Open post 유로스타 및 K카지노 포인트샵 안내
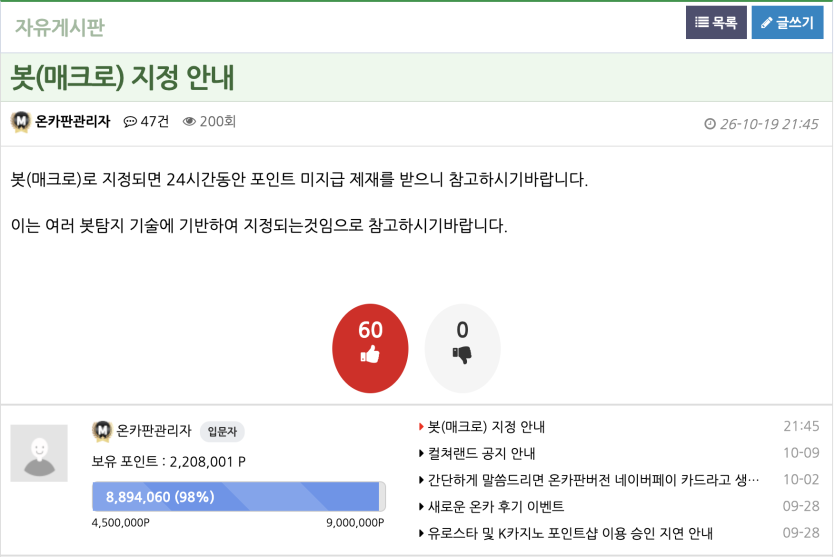The height and width of the screenshot is (557, 835). pos(570,533)
